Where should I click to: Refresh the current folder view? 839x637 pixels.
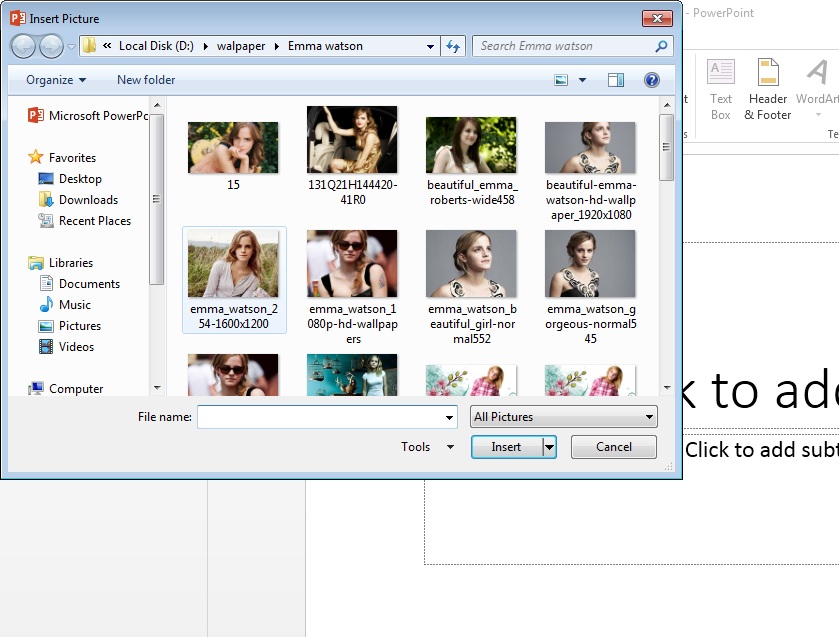454,45
